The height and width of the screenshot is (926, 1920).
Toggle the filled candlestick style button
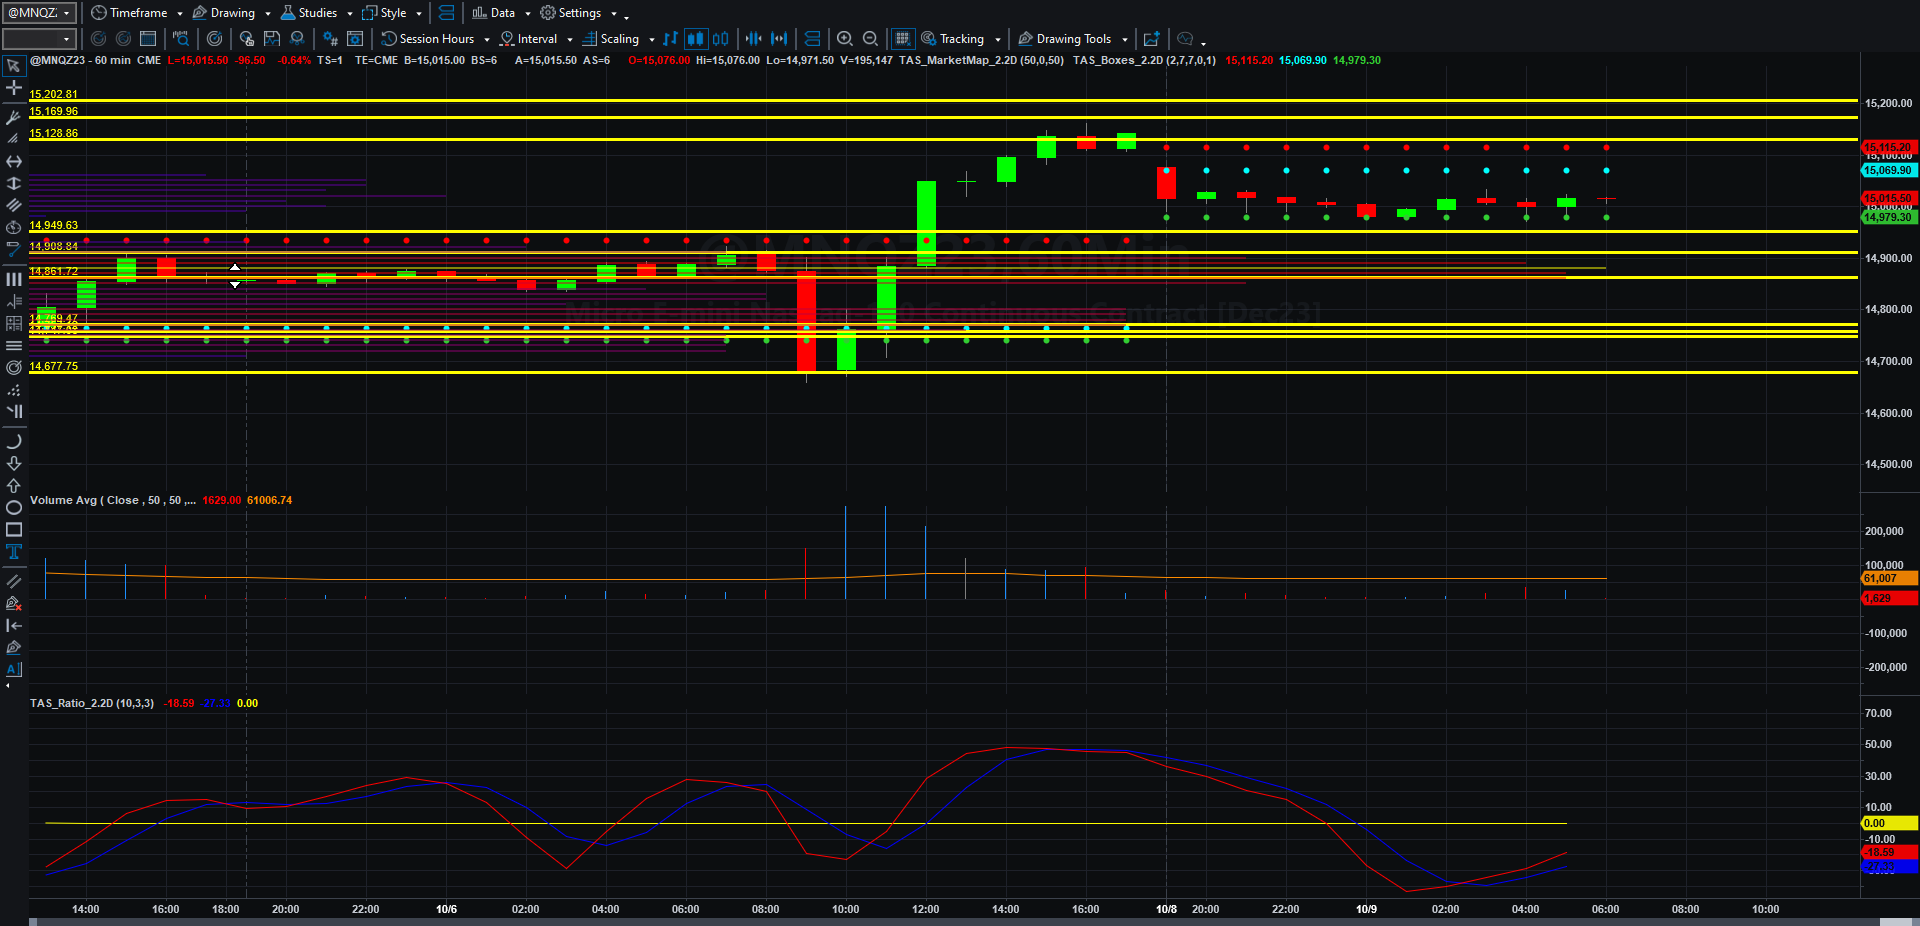695,39
